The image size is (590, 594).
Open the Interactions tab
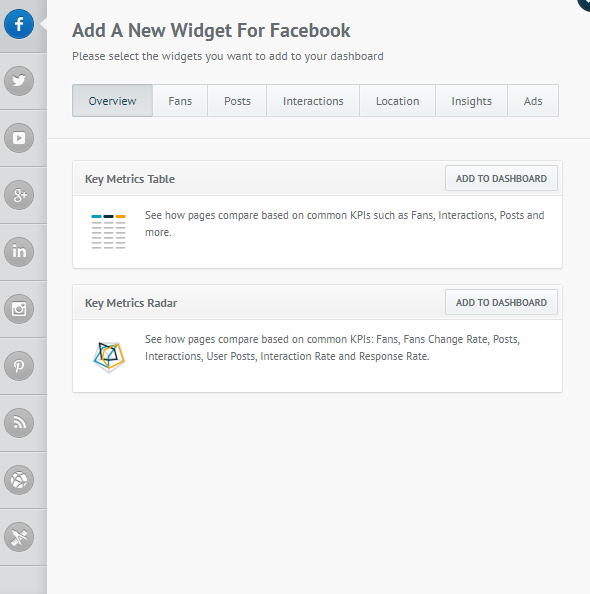click(313, 101)
